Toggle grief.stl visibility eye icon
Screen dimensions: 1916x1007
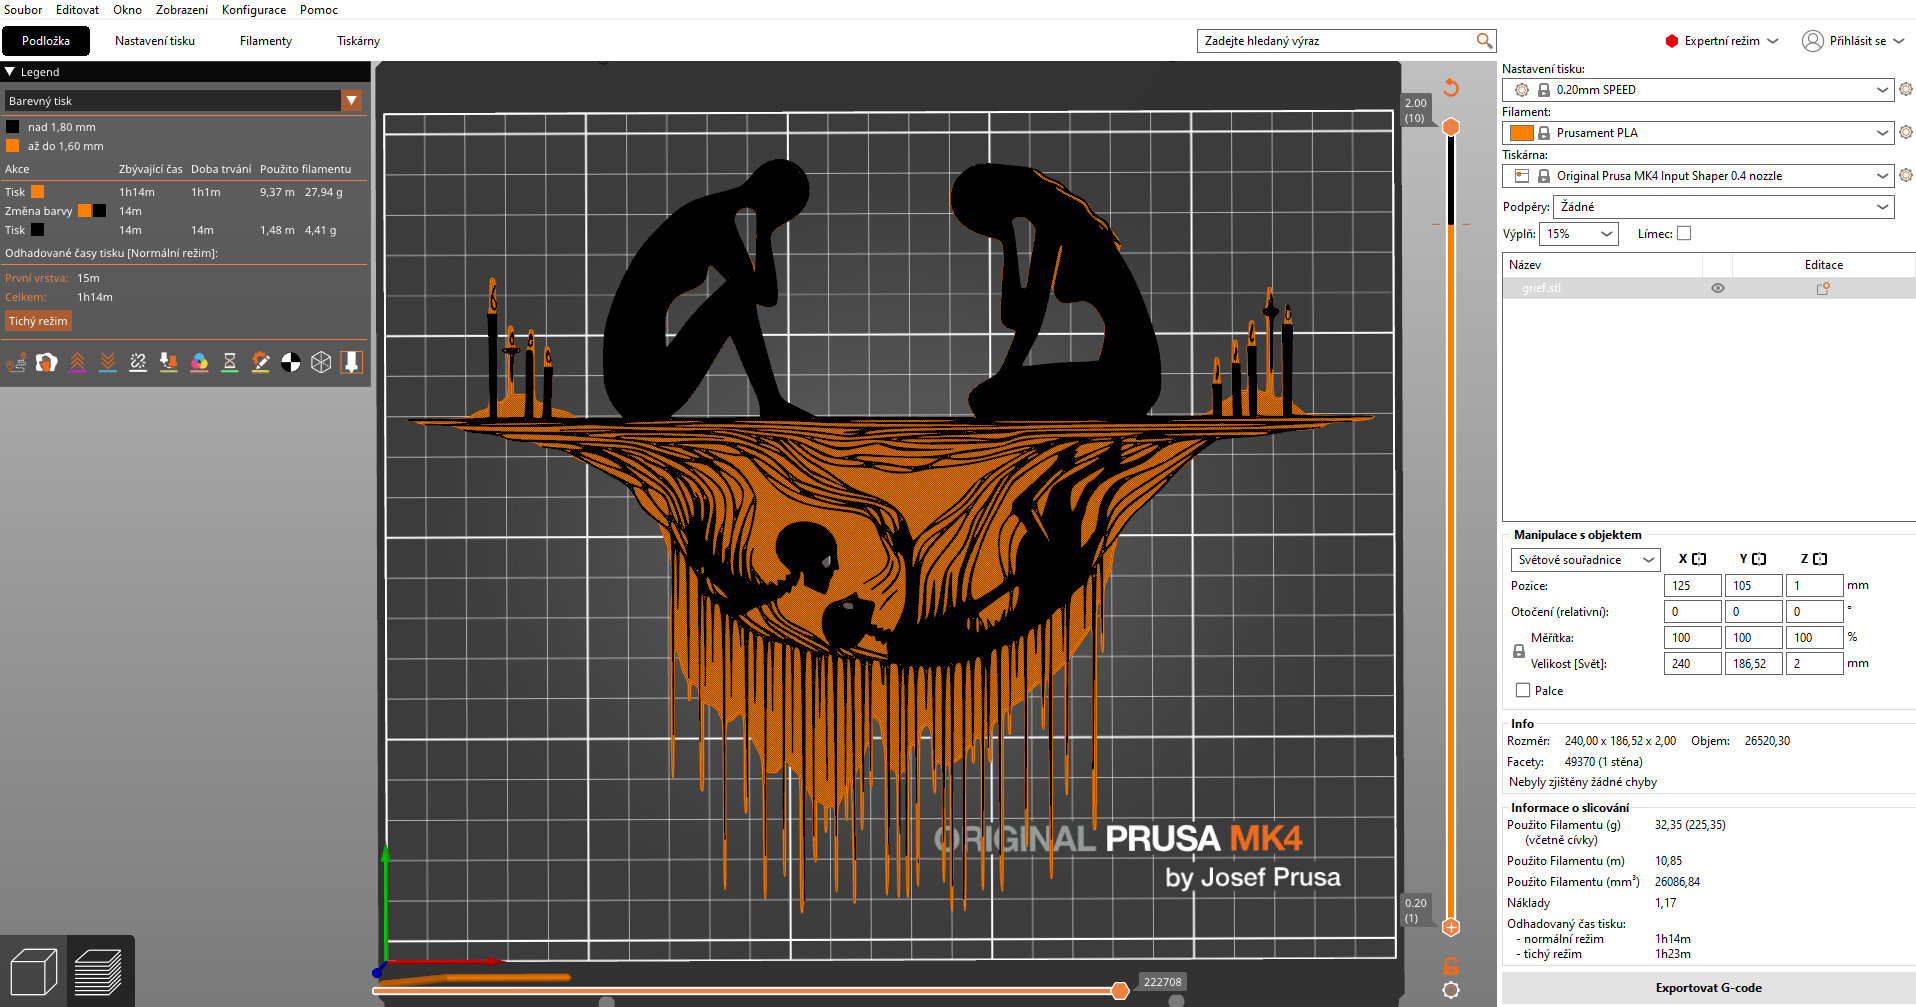[x=1718, y=288]
